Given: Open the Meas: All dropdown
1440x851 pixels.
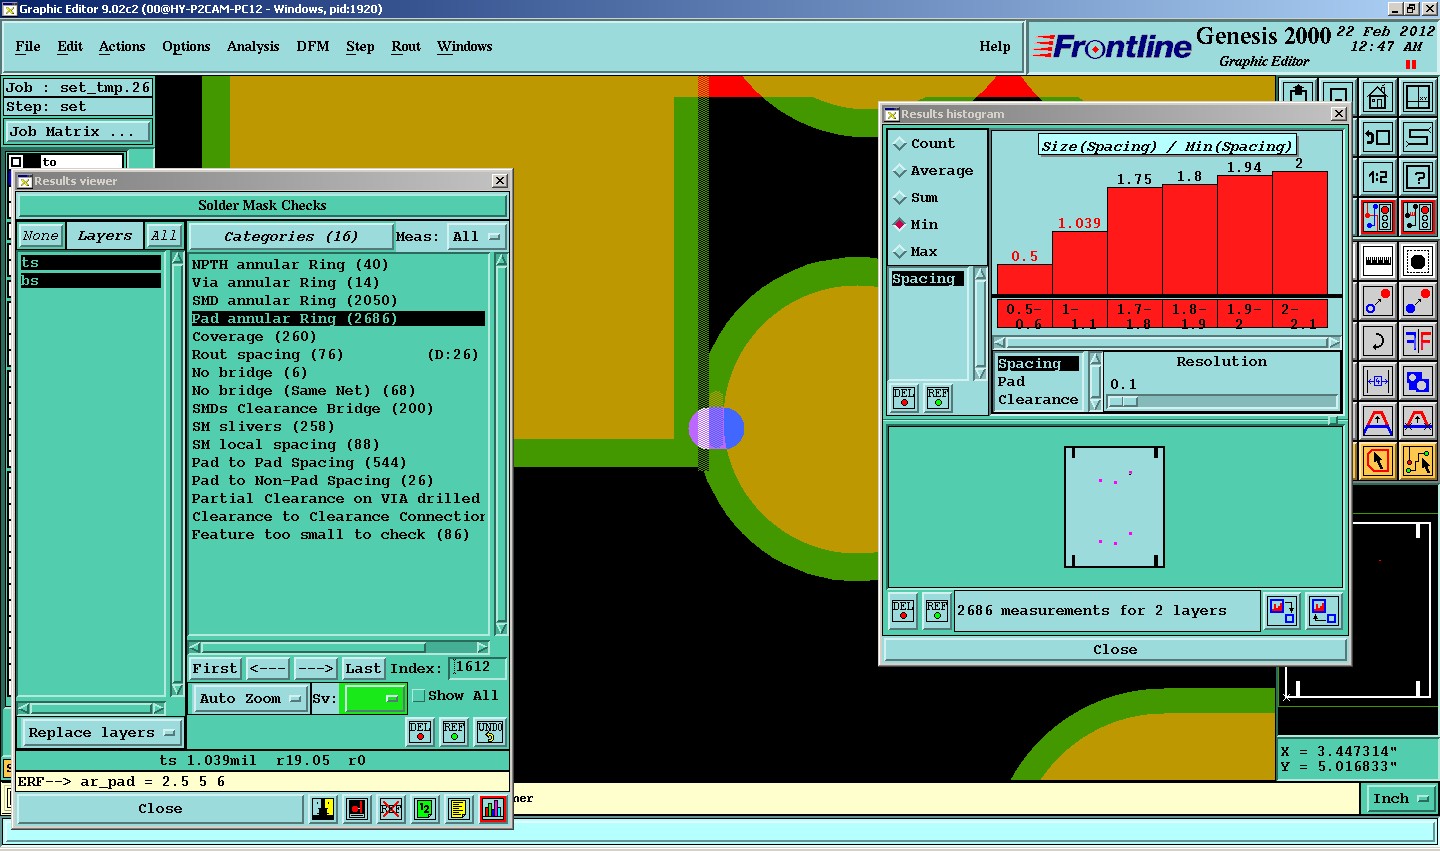Looking at the screenshot, I should click(477, 237).
